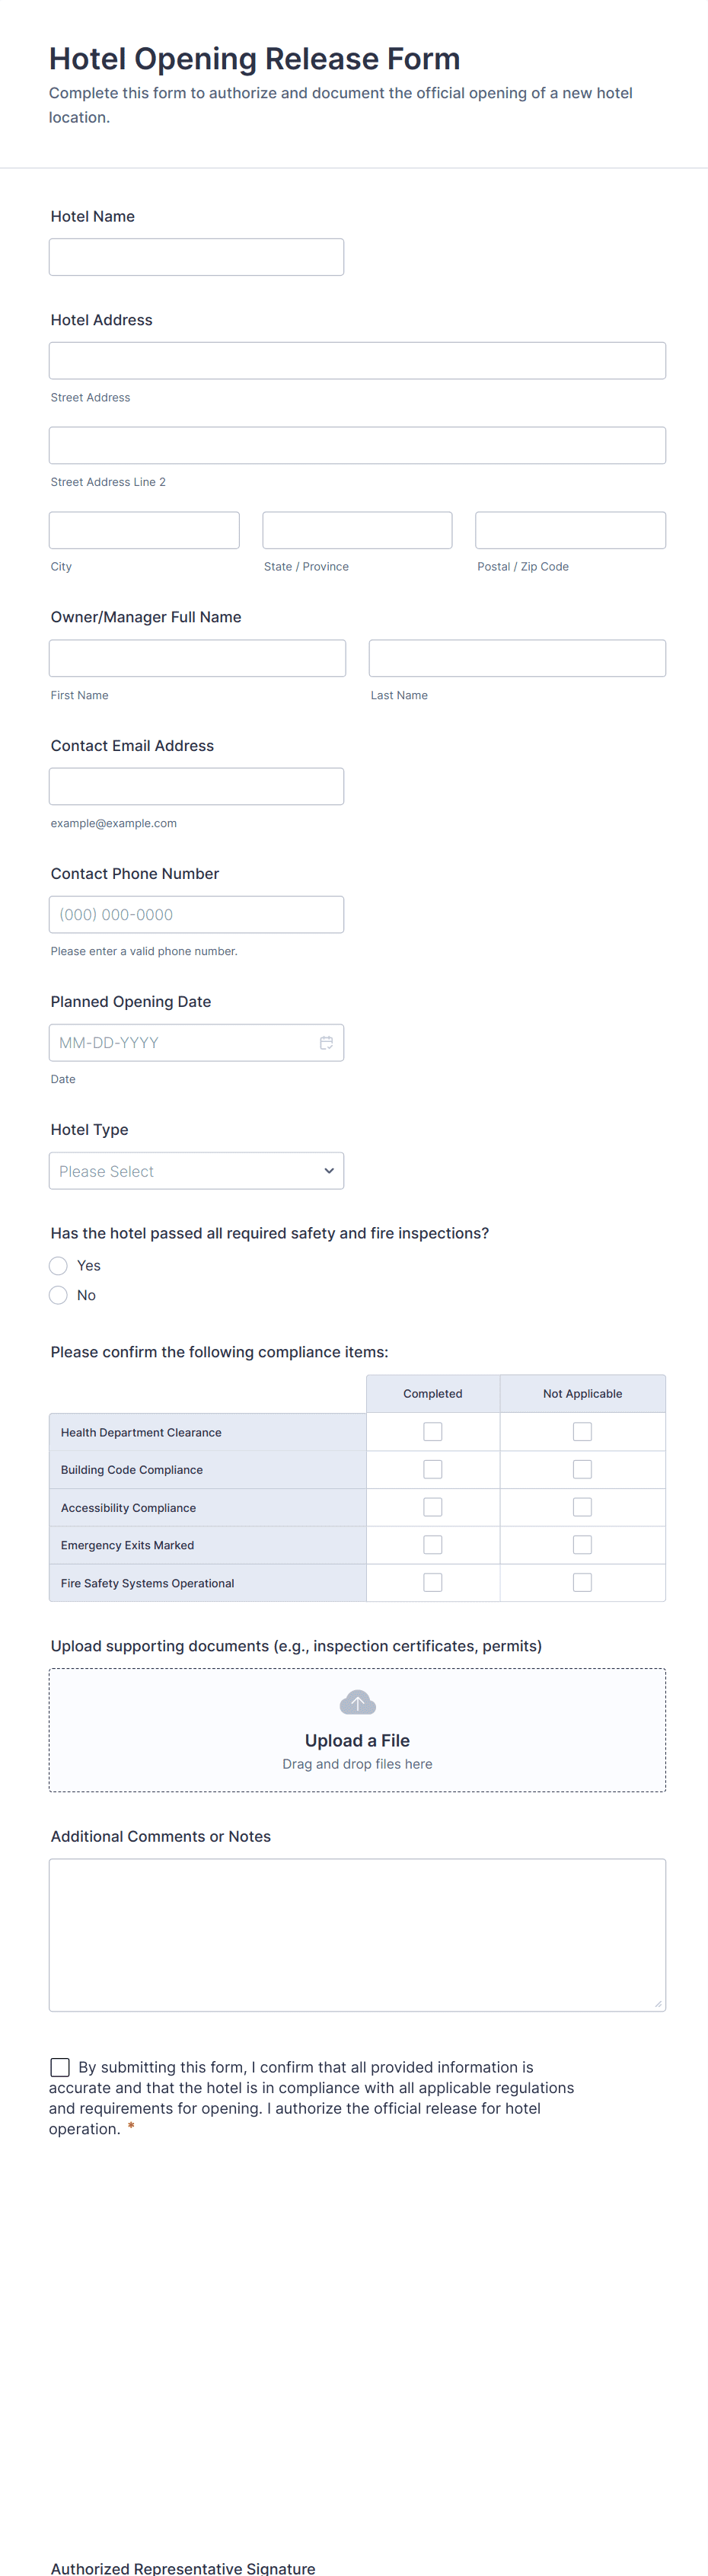
Task: Check Not Applicable for Building Code Compliance
Action: coord(582,1469)
